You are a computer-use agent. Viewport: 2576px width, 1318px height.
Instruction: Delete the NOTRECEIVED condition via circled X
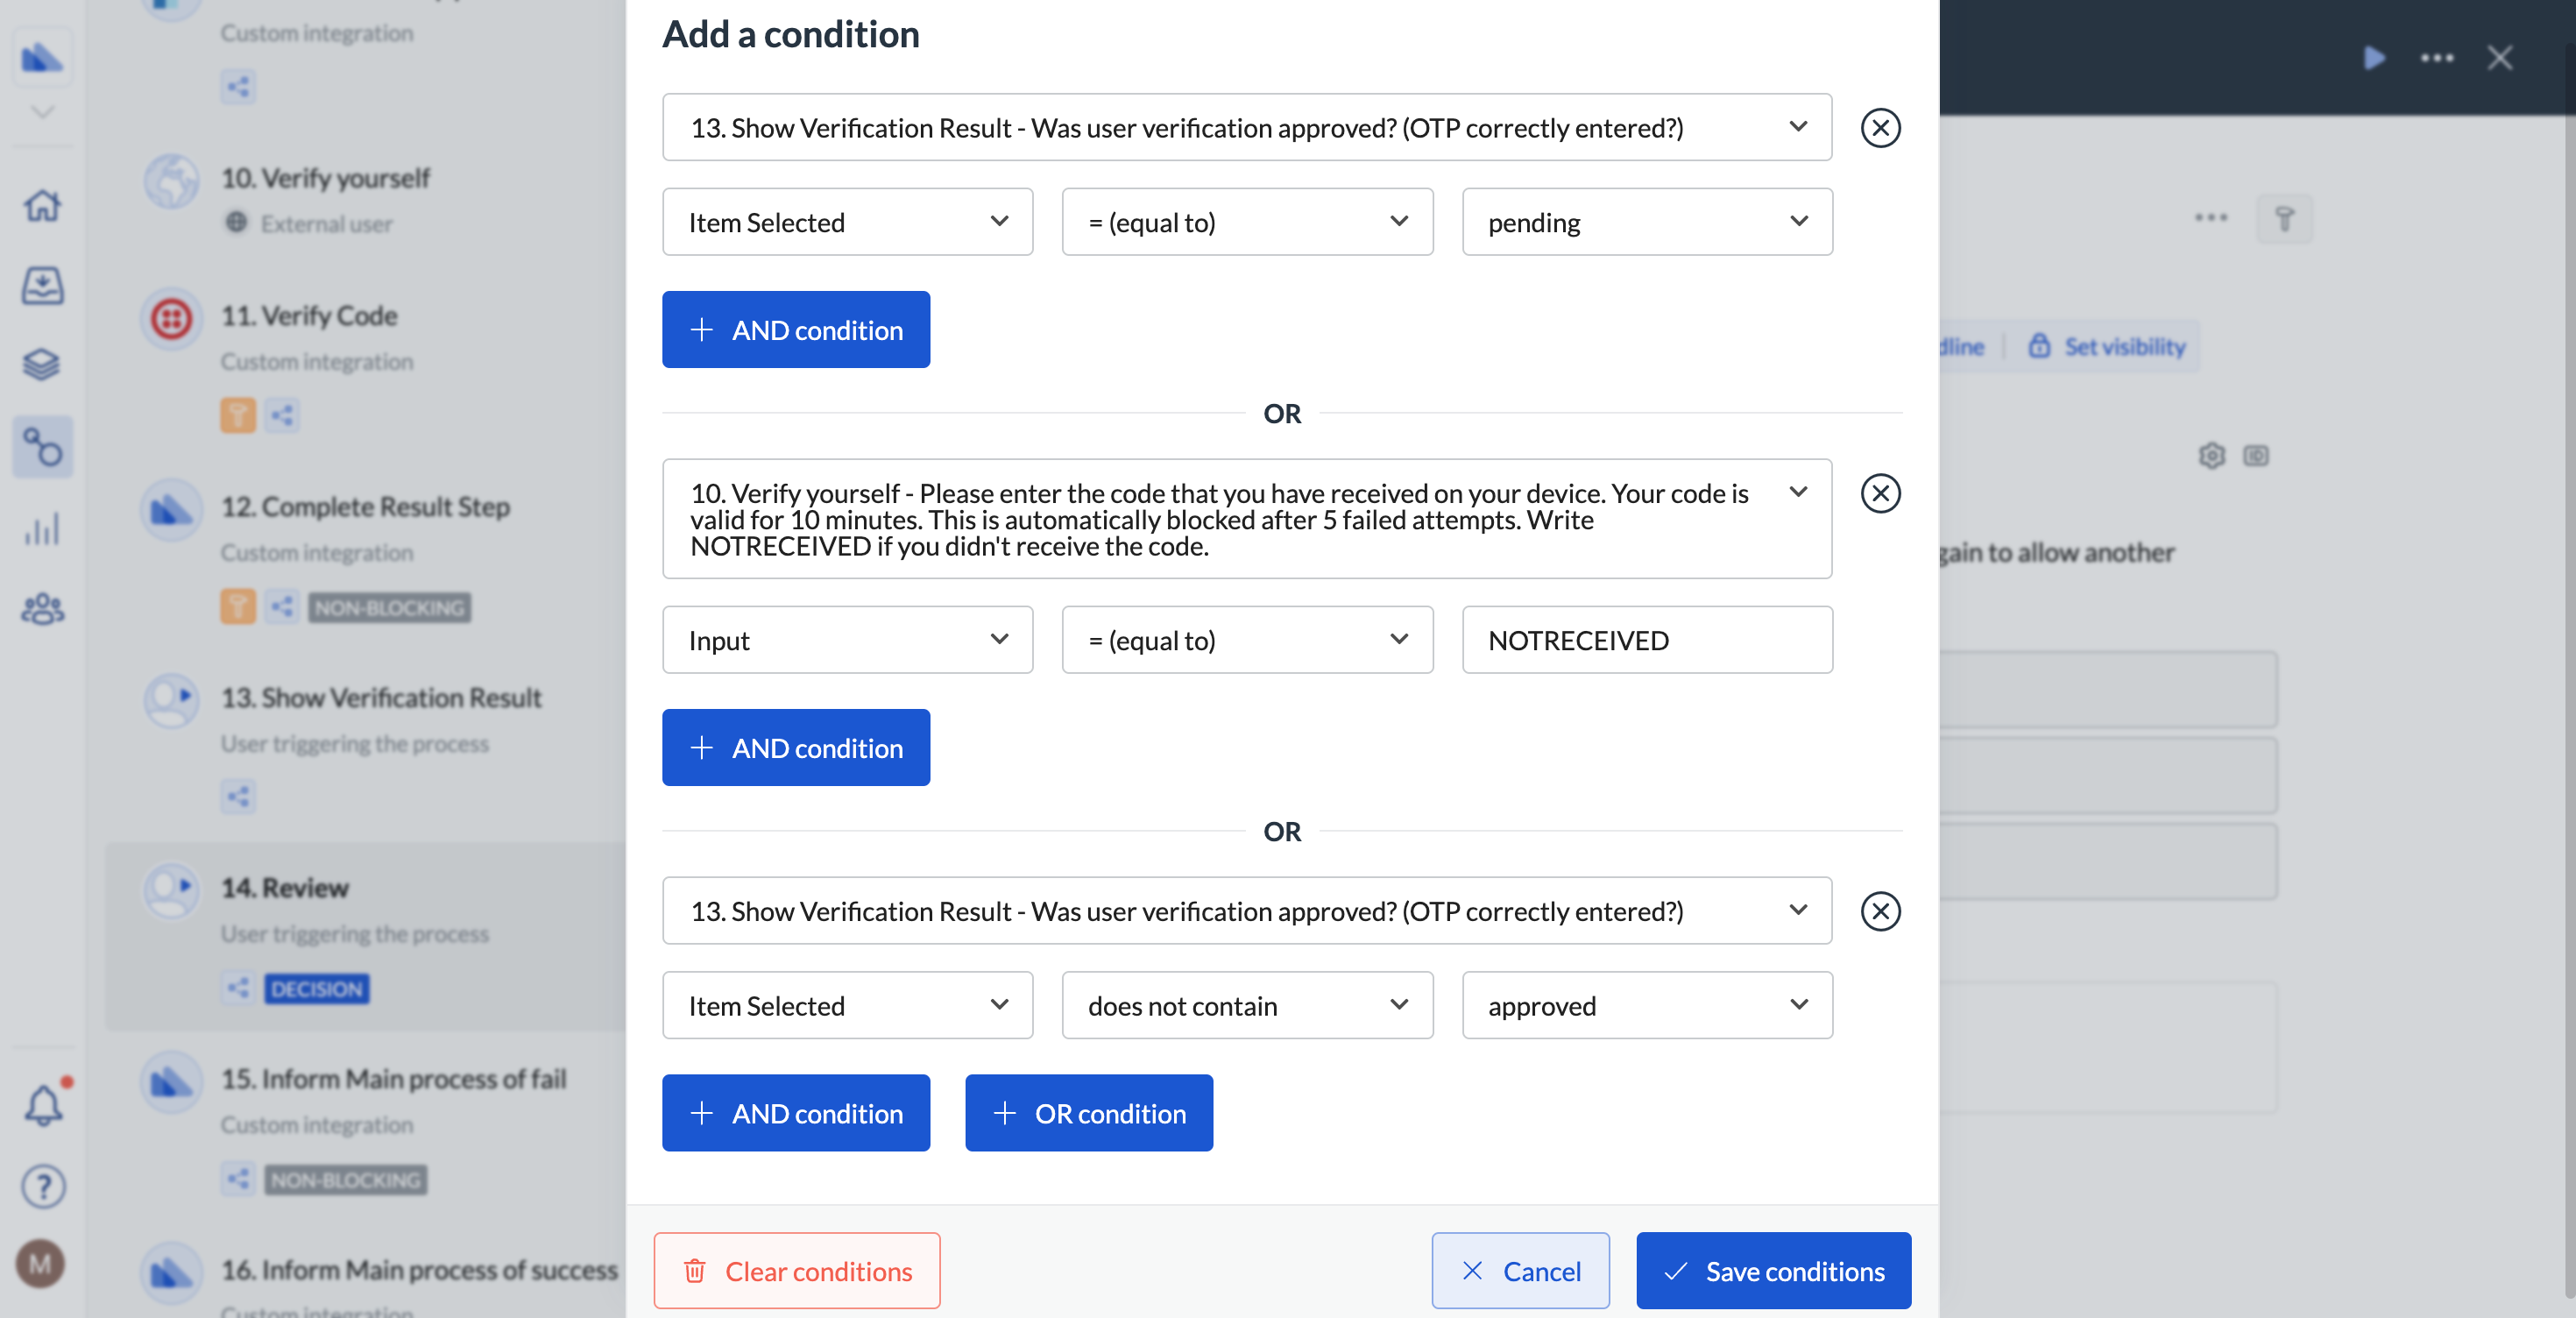coord(1880,493)
